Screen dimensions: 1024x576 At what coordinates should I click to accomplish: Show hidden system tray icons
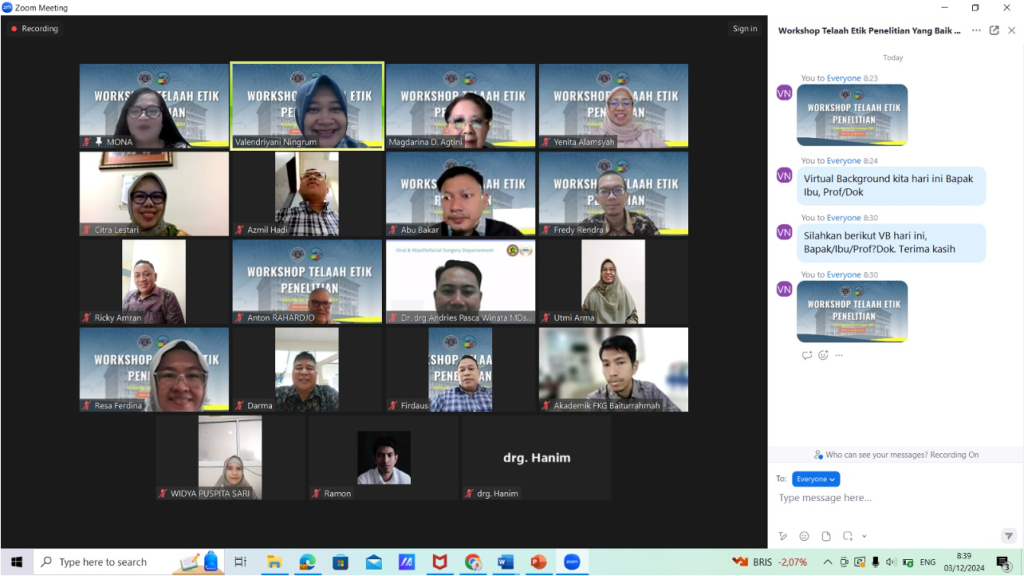[827, 562]
